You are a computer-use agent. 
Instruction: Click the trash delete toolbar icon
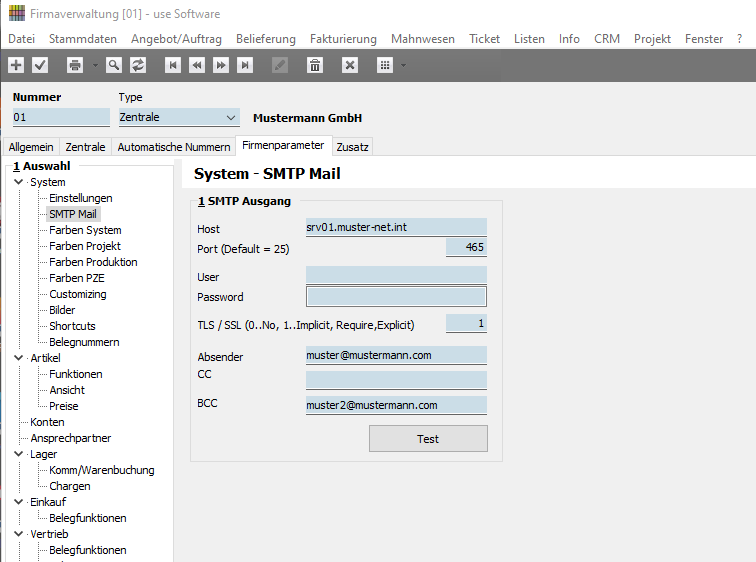[x=315, y=65]
